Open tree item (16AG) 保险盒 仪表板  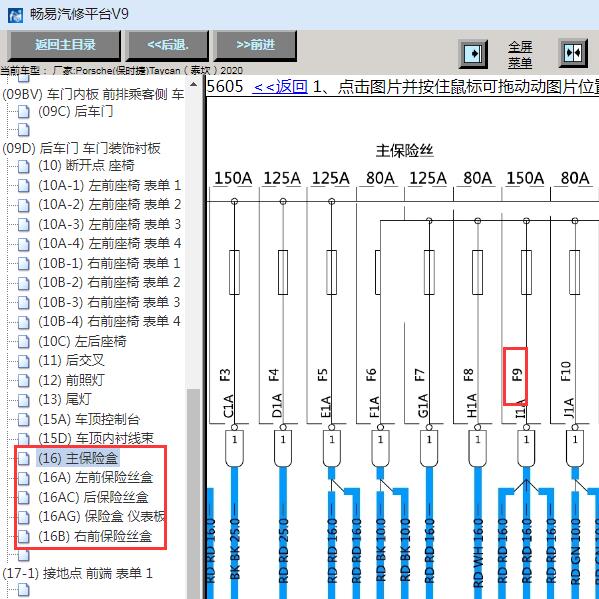pyautogui.click(x=102, y=516)
